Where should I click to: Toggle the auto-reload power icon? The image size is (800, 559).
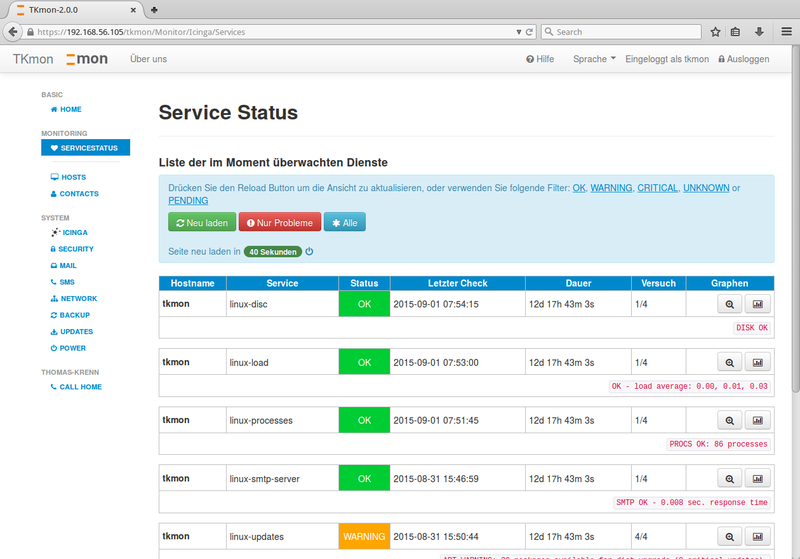coord(309,251)
